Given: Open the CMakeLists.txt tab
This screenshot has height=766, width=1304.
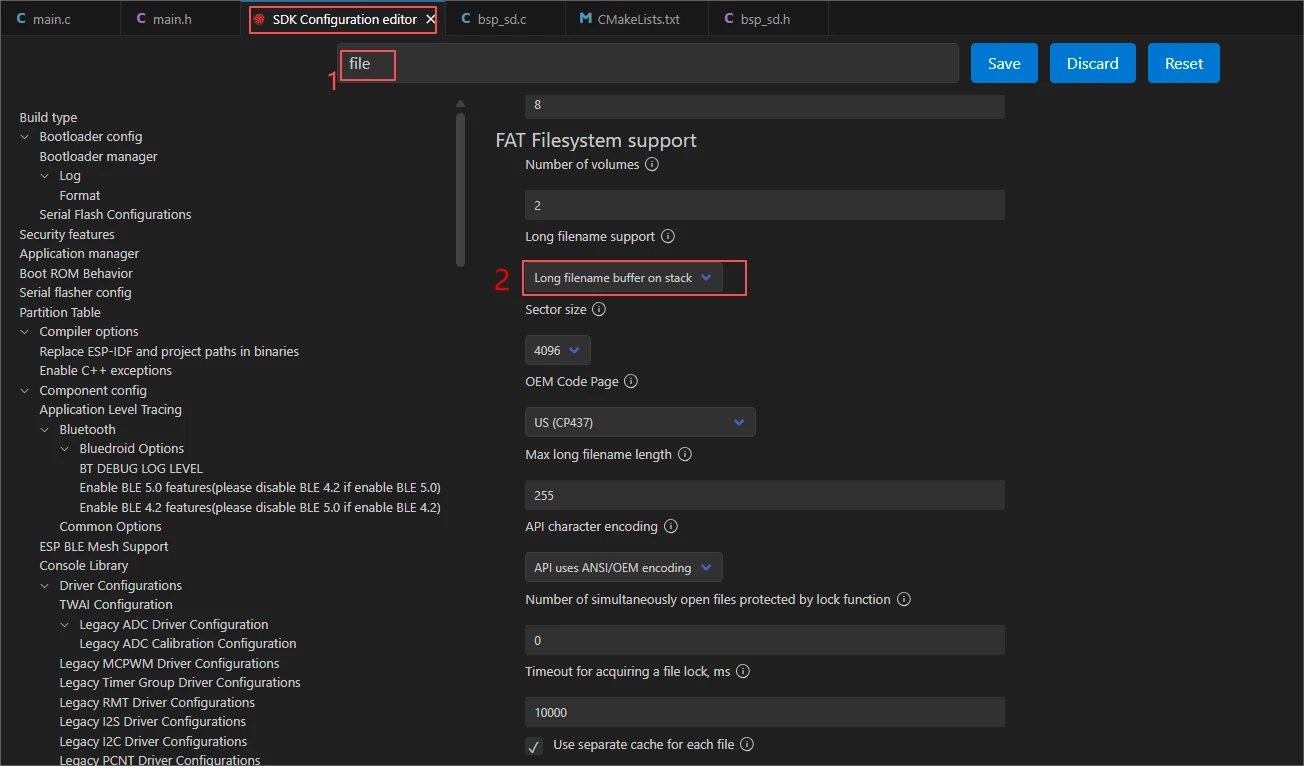Looking at the screenshot, I should pyautogui.click(x=637, y=19).
